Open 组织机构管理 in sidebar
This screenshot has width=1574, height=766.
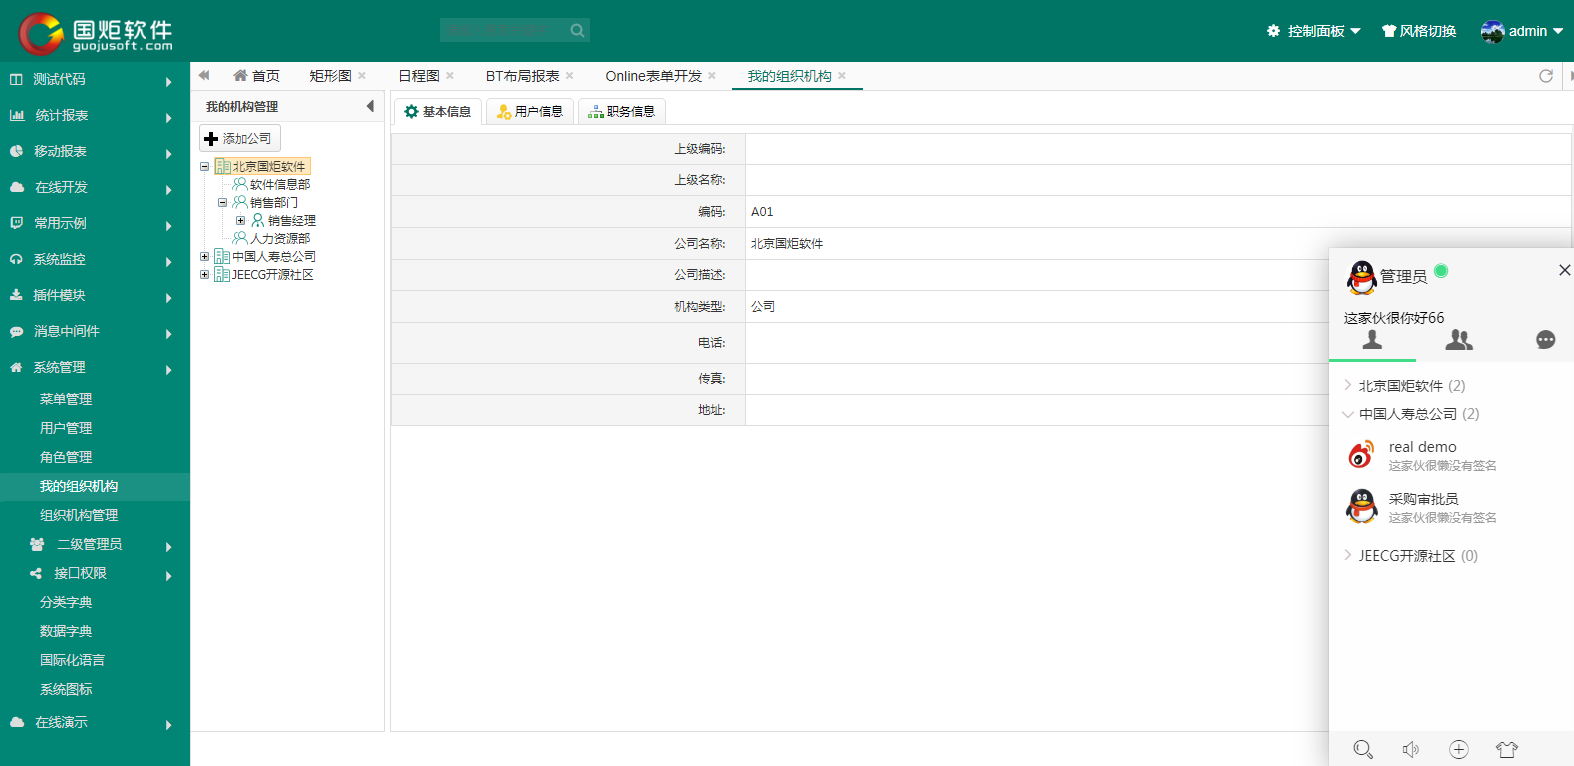(x=79, y=515)
